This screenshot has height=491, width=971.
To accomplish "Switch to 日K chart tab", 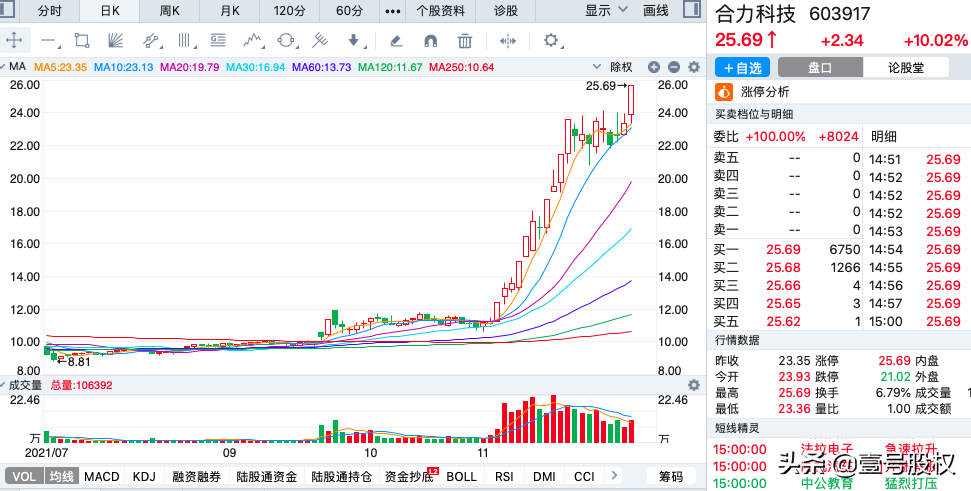I will (110, 11).
